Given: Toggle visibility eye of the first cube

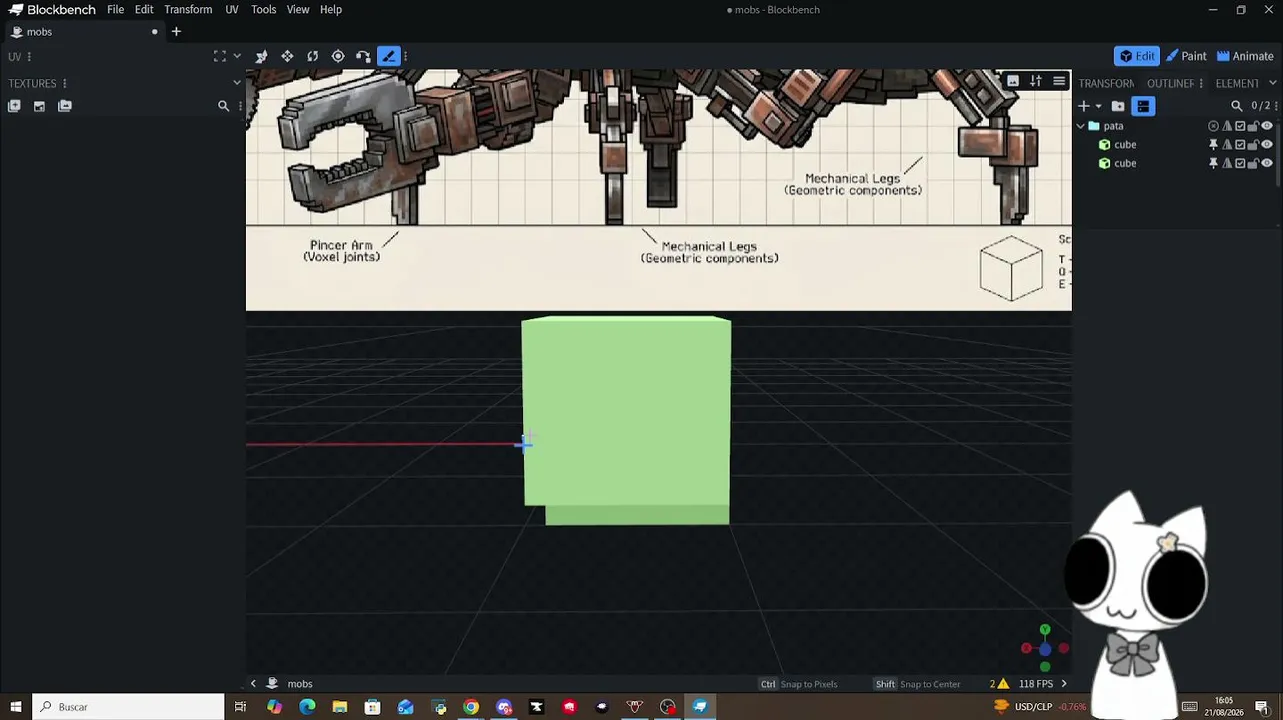Looking at the screenshot, I should click(1267, 145).
